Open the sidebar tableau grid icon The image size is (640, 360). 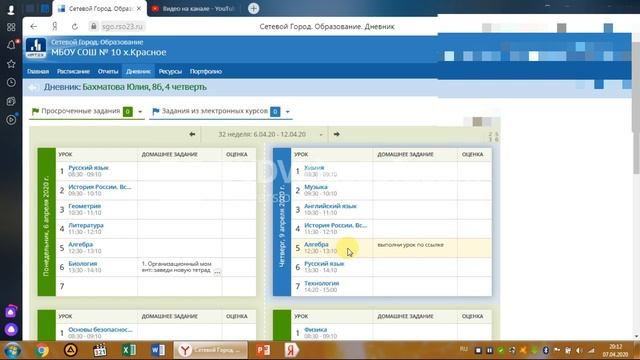(11, 27)
